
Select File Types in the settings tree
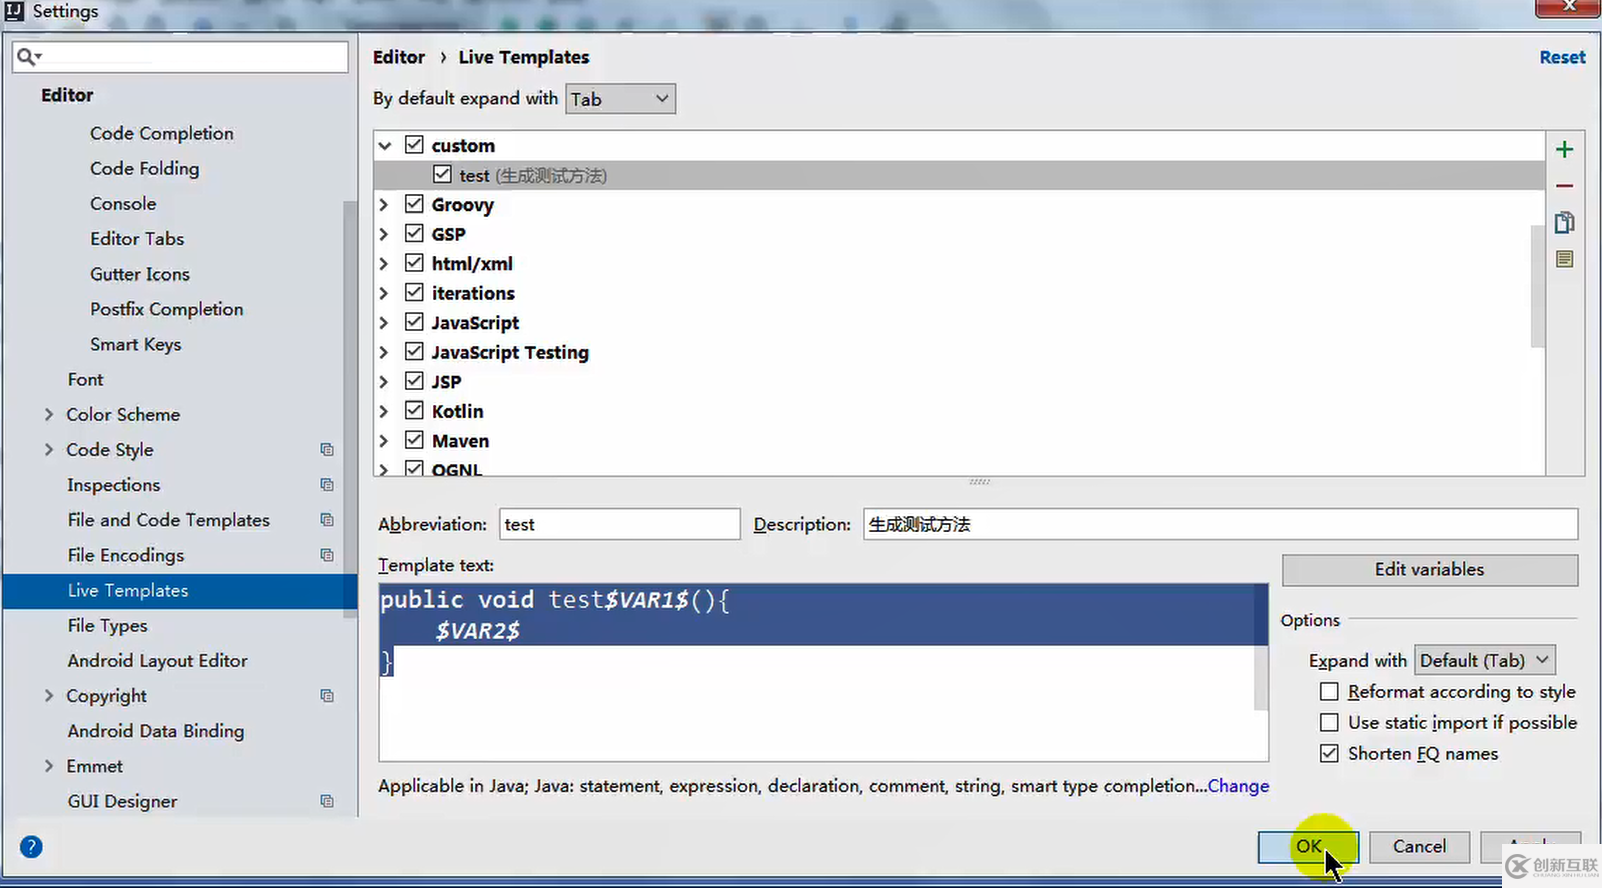(108, 626)
